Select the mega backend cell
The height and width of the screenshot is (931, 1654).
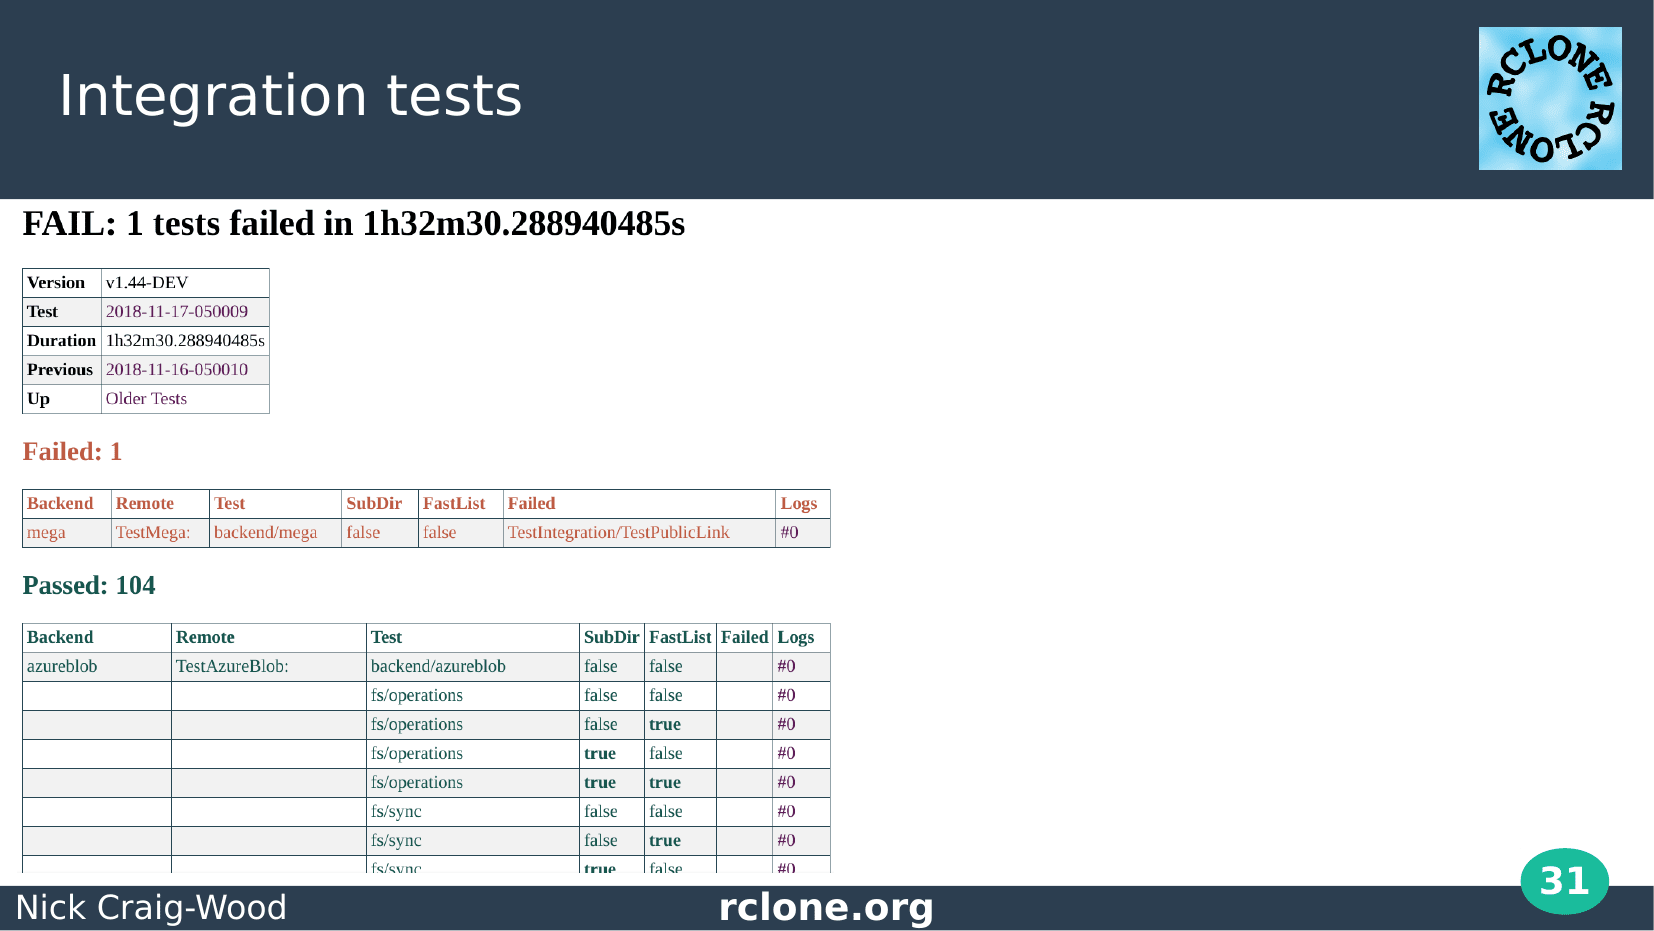point(66,533)
